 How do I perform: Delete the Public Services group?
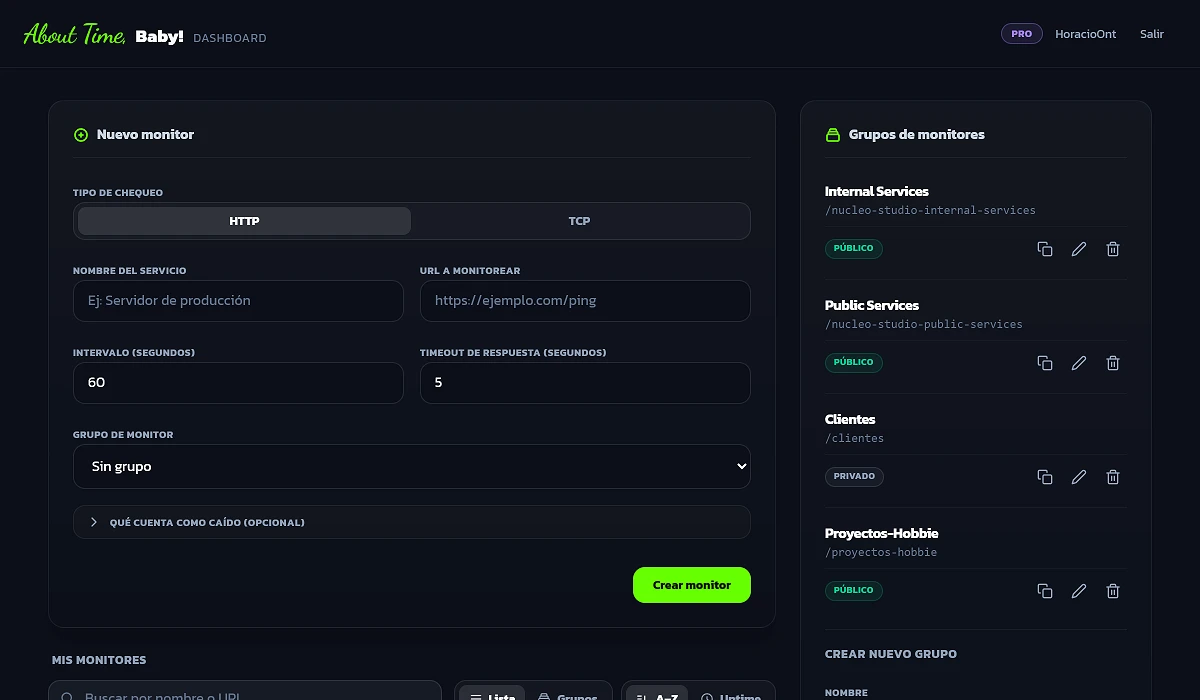1113,363
